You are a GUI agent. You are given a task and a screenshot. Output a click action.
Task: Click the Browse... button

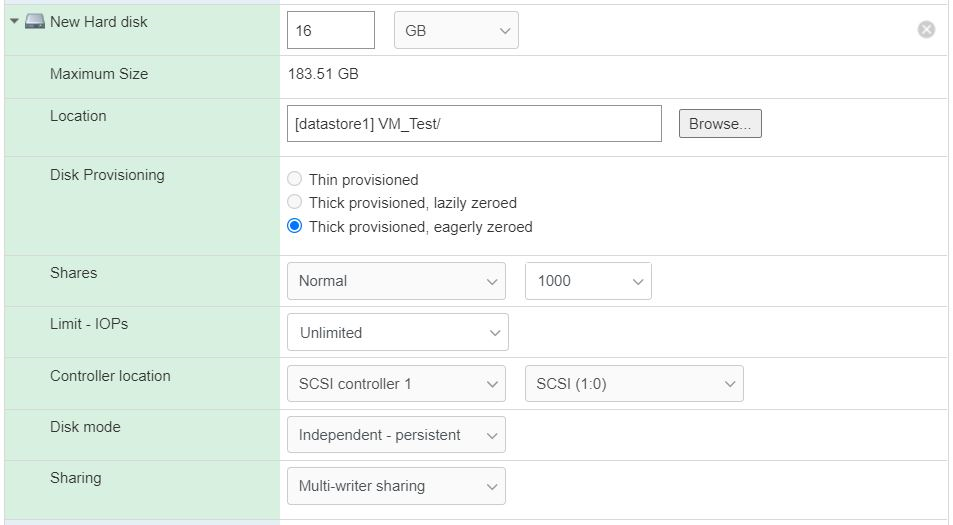719,124
